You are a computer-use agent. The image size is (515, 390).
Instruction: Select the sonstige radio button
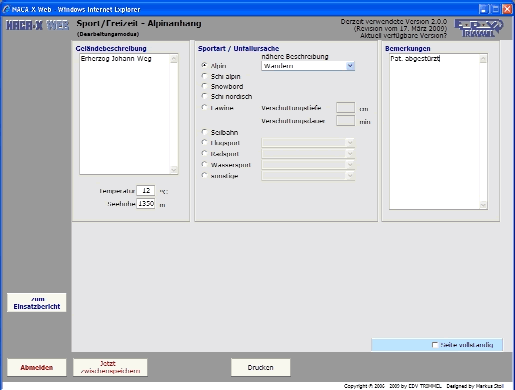(x=205, y=175)
